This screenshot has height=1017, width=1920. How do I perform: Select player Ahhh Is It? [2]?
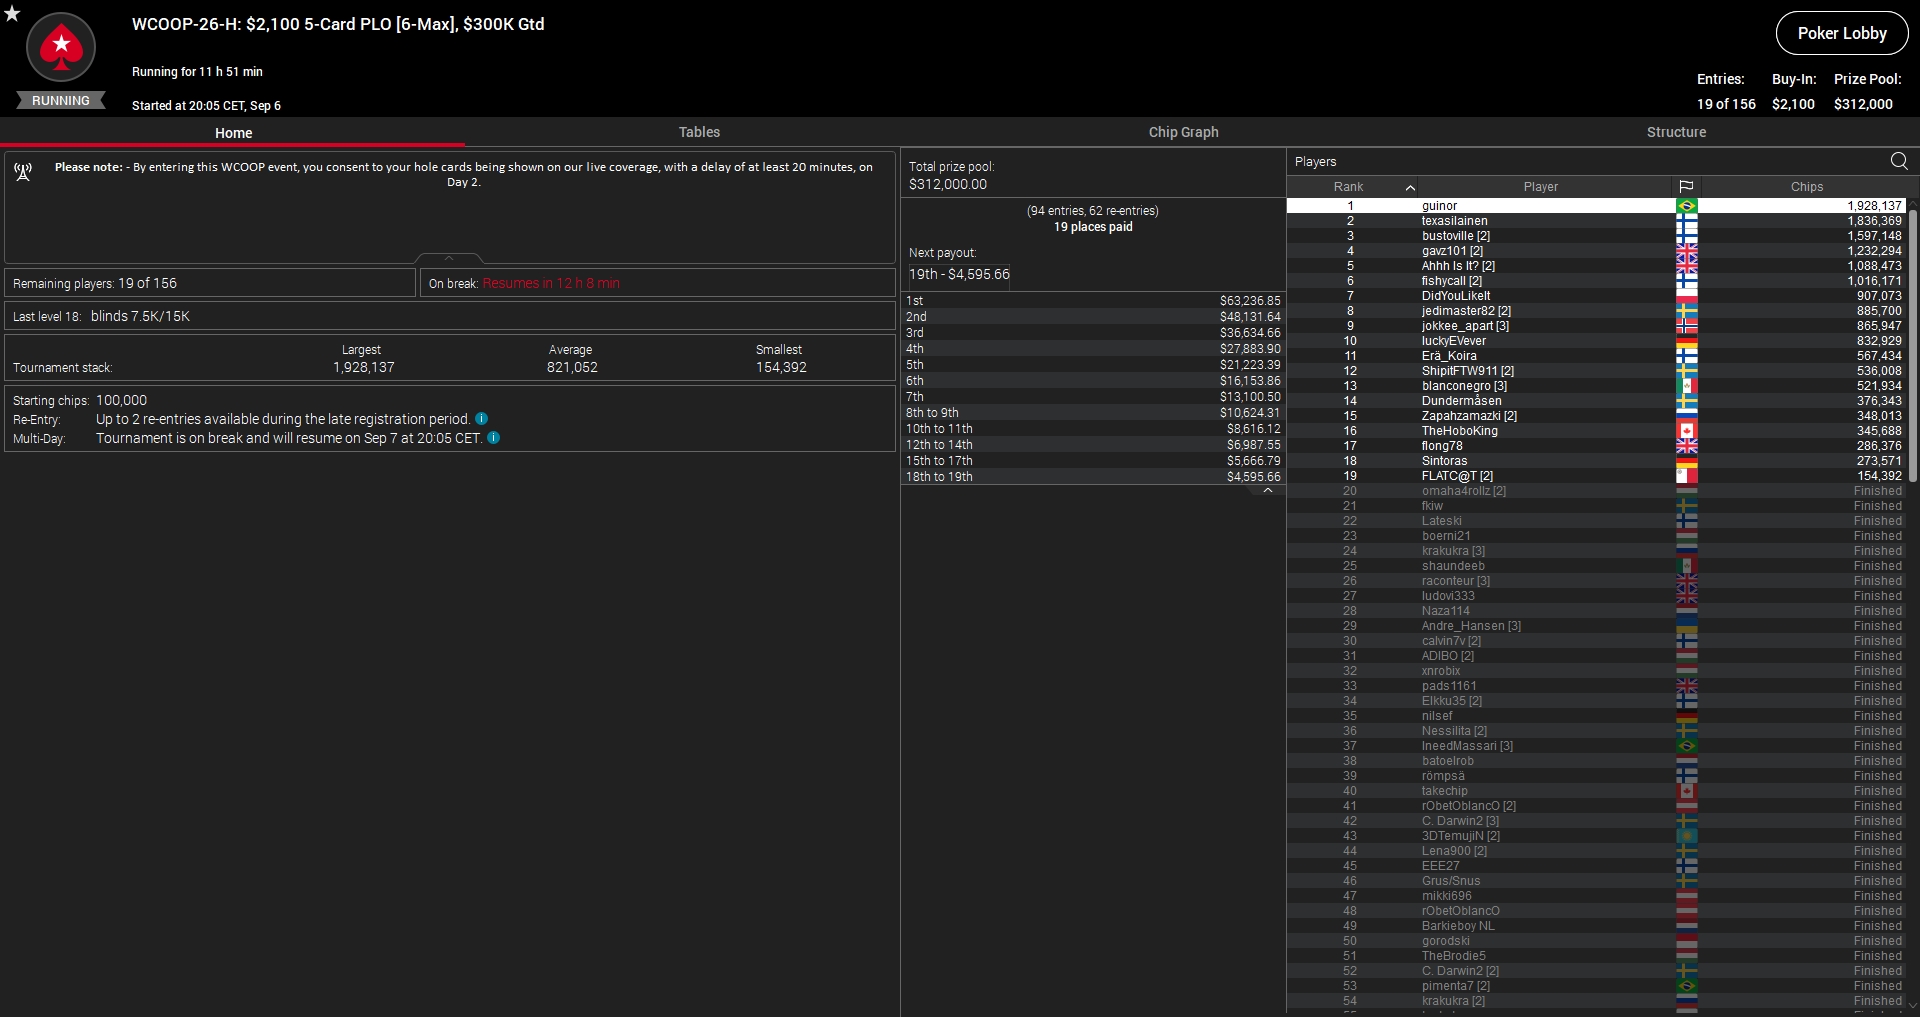pos(1596,266)
